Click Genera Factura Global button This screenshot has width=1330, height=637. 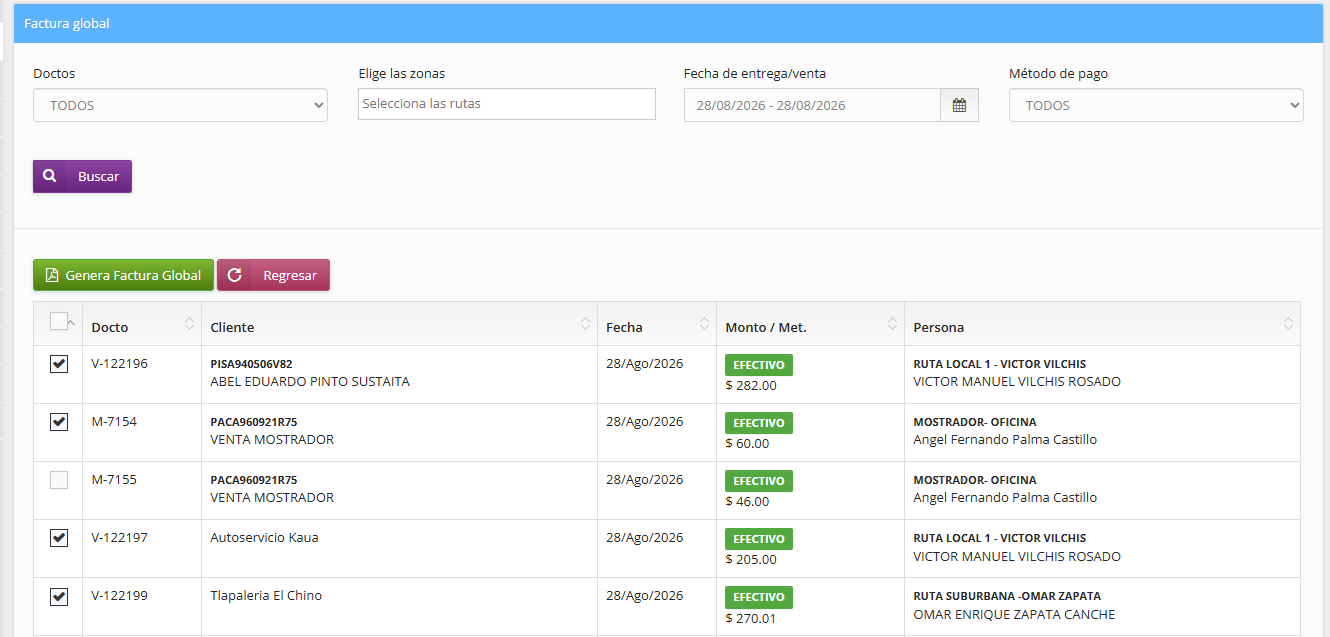point(123,275)
